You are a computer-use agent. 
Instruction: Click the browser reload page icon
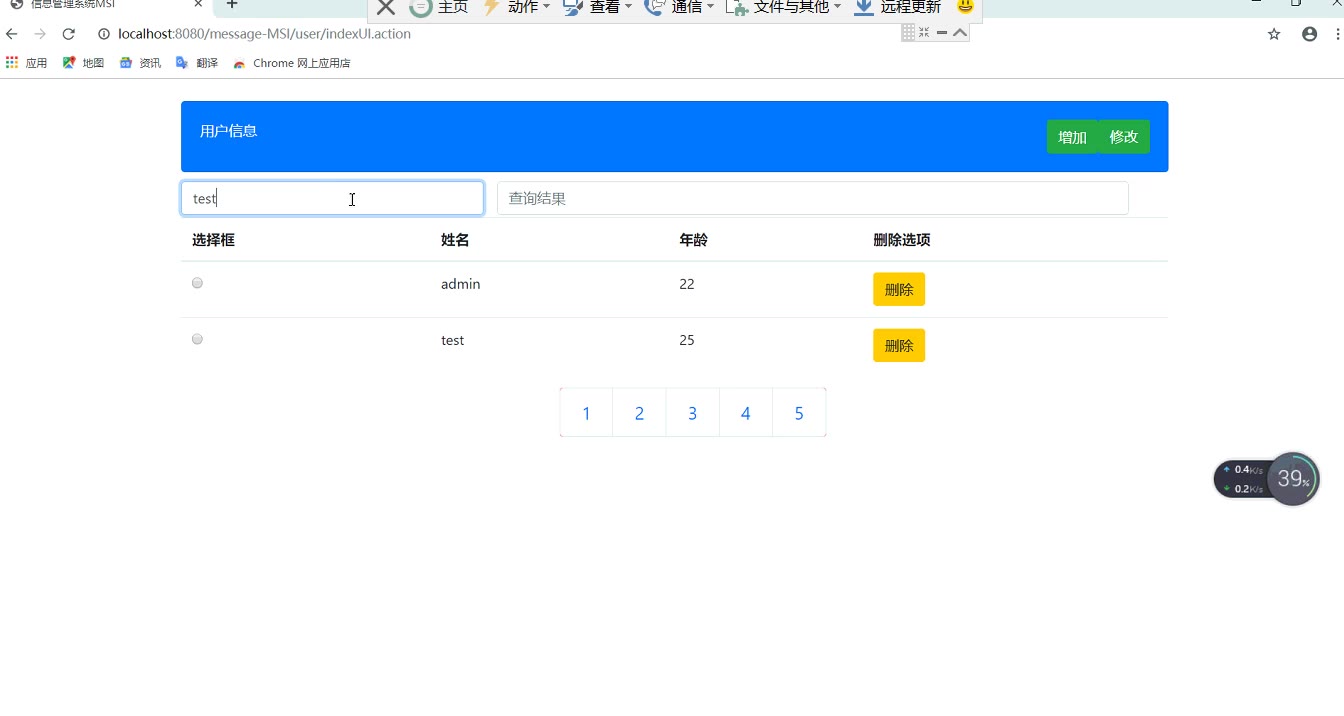(69, 34)
